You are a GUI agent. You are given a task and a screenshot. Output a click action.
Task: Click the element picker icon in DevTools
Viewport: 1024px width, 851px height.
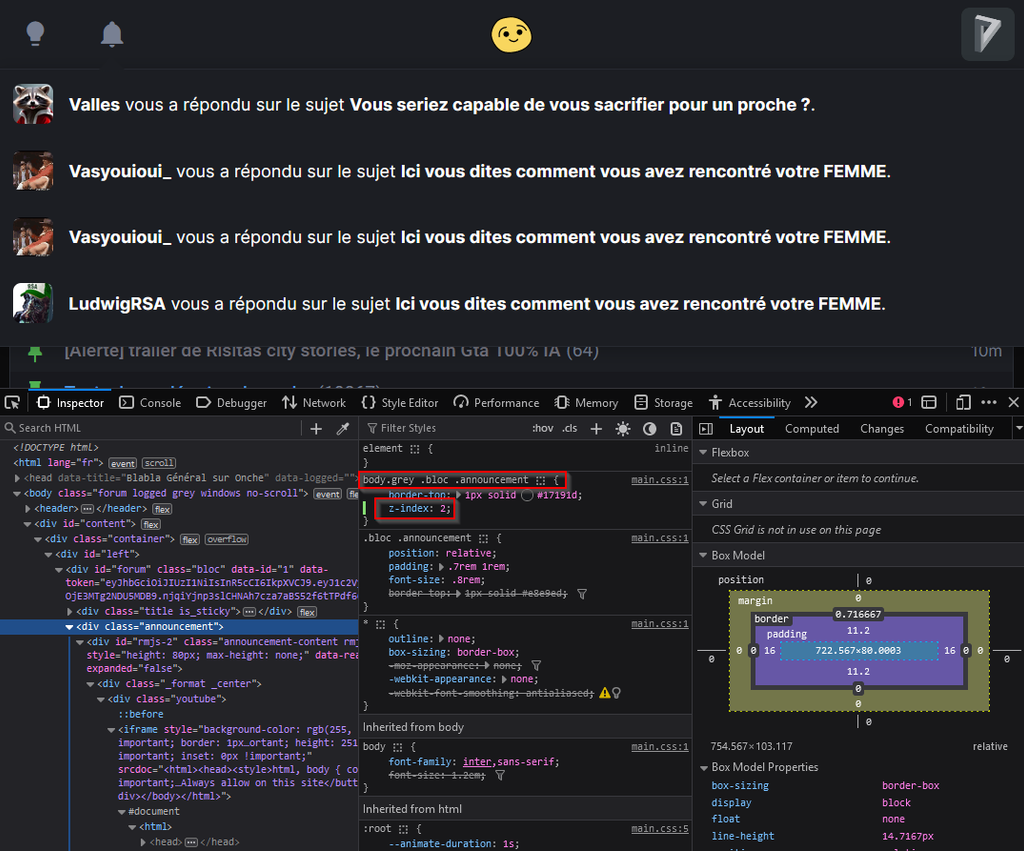[x=12, y=403]
